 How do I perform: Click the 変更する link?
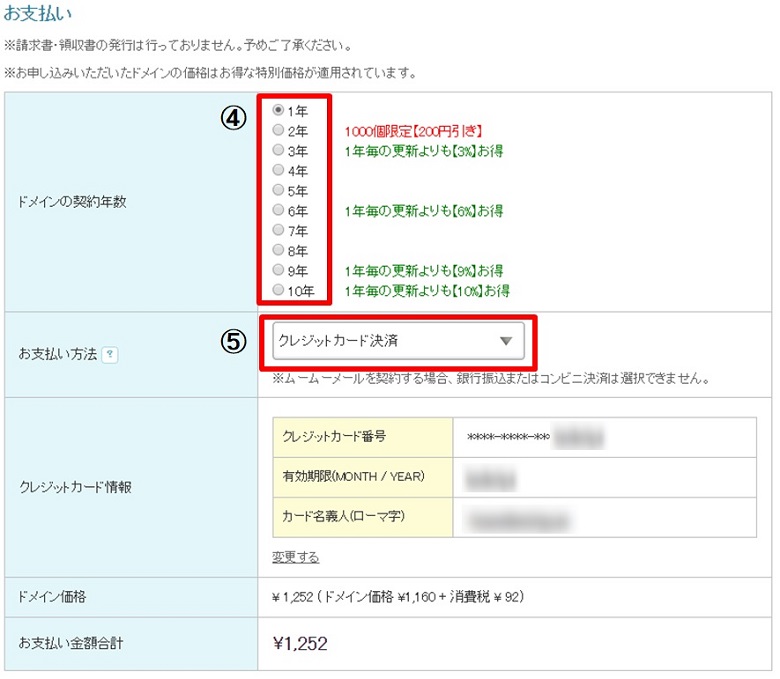(x=295, y=557)
